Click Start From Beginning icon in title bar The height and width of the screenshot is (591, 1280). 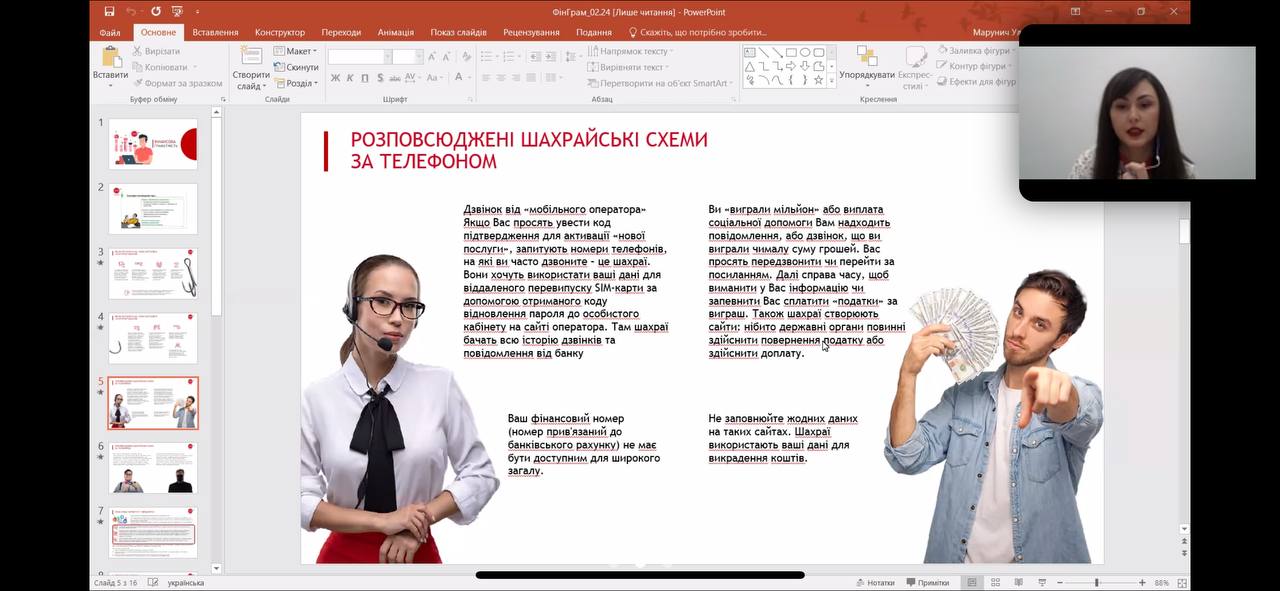177,12
